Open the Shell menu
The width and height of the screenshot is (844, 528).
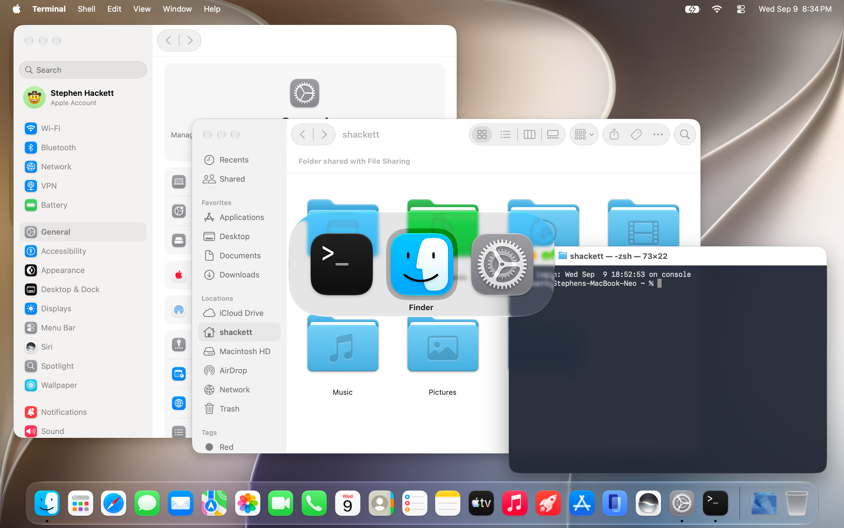click(86, 9)
